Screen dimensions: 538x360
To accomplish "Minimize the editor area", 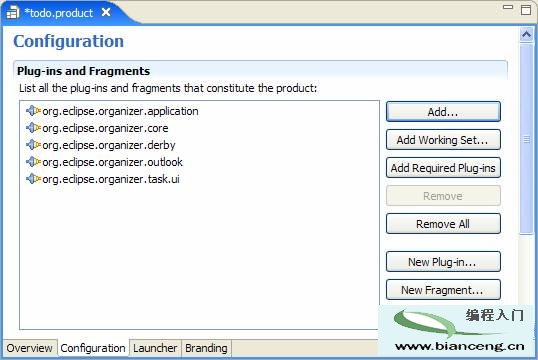I will 508,7.
